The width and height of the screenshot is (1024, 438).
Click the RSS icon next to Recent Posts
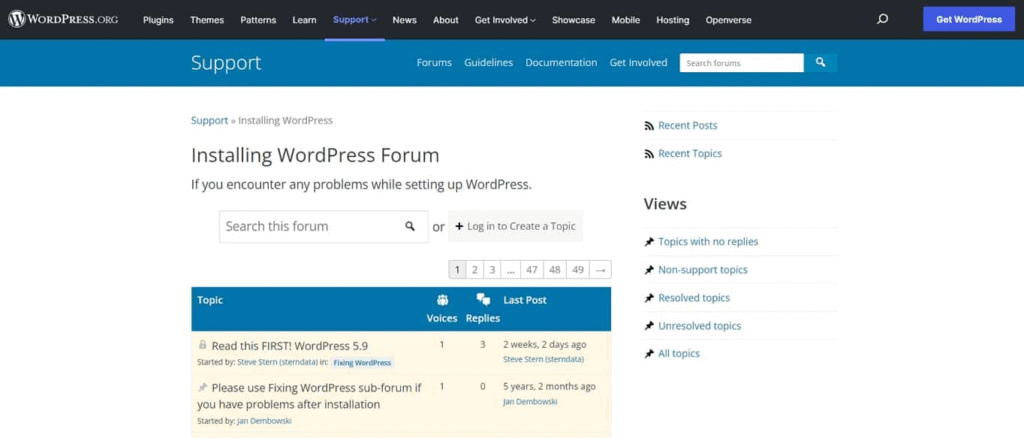[x=649, y=125]
